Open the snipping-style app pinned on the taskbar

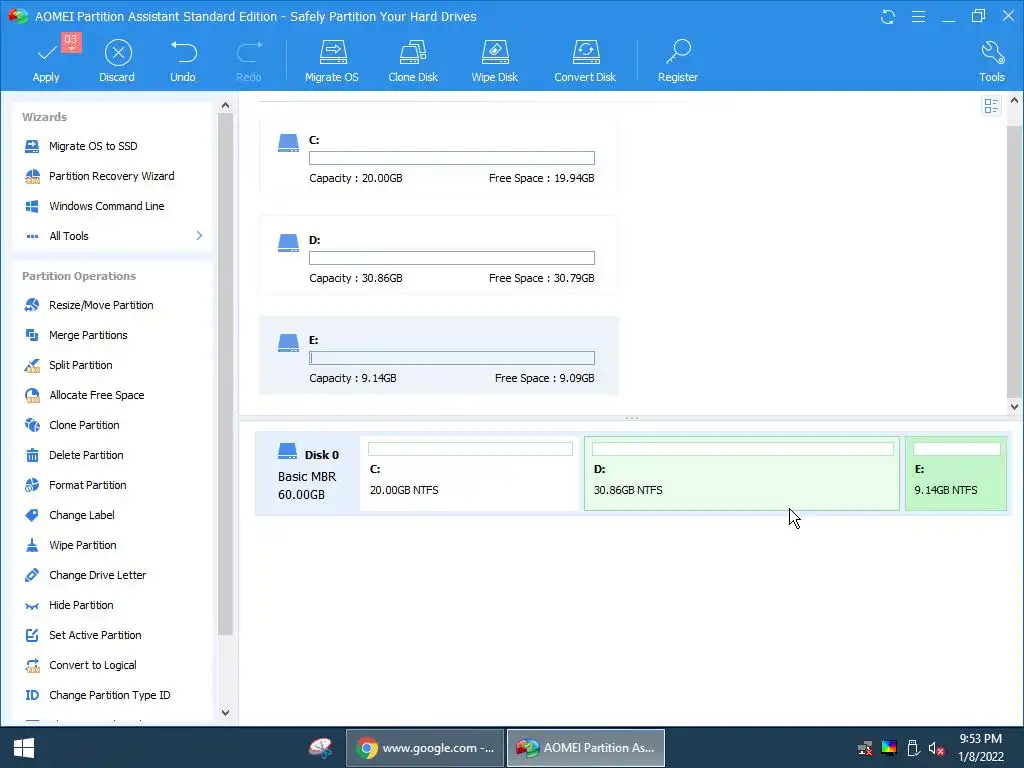tap(321, 748)
